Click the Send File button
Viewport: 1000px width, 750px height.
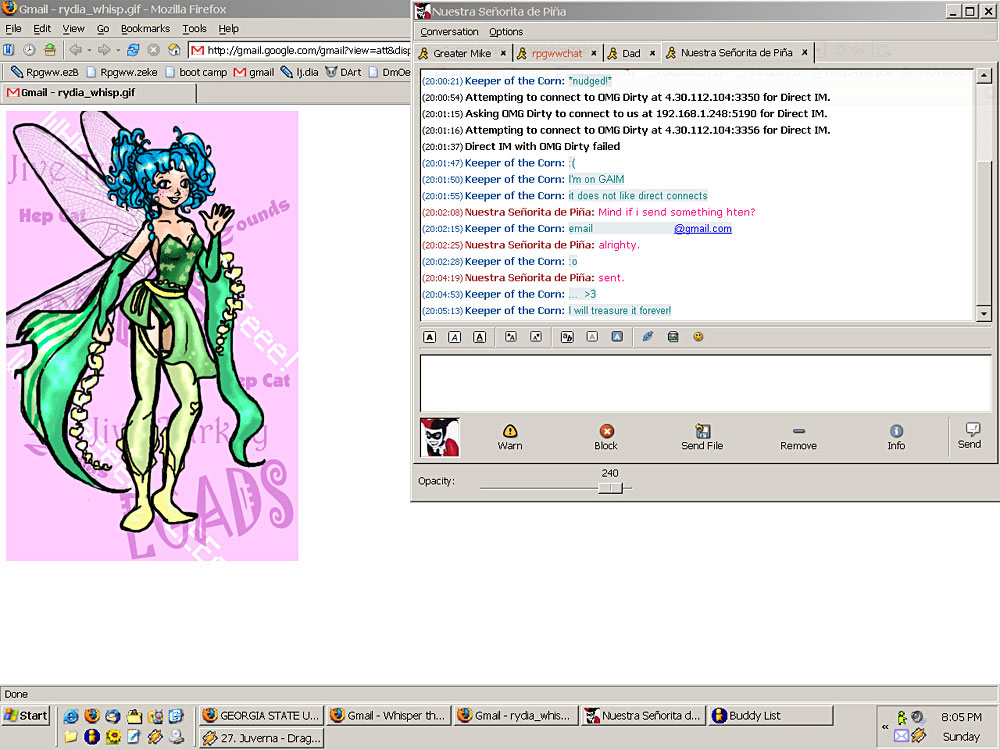tap(702, 438)
